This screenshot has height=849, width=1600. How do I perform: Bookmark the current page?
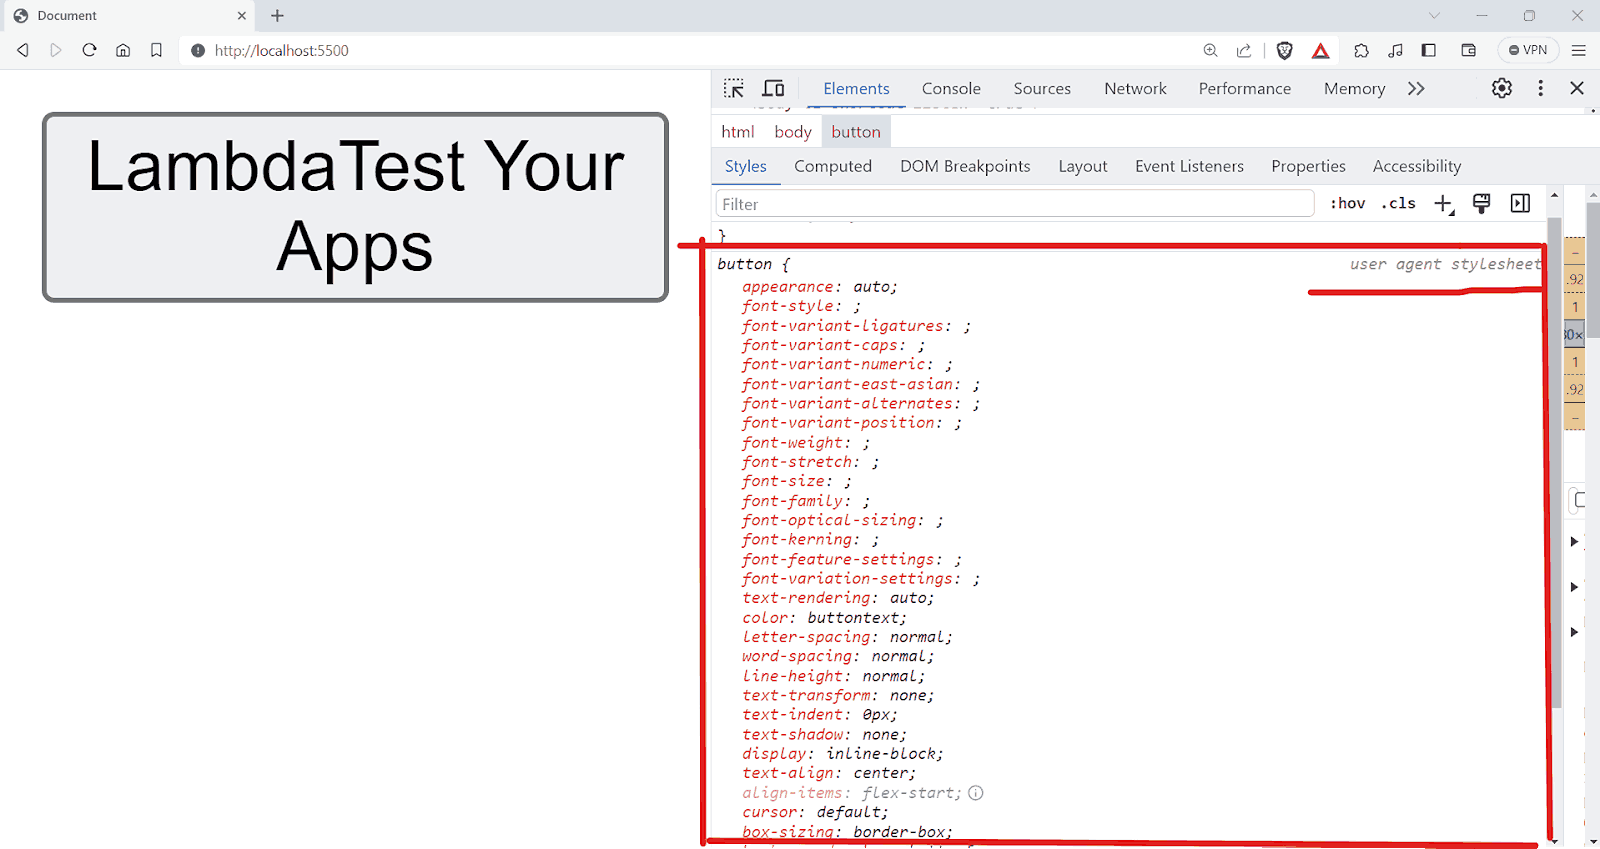click(156, 50)
